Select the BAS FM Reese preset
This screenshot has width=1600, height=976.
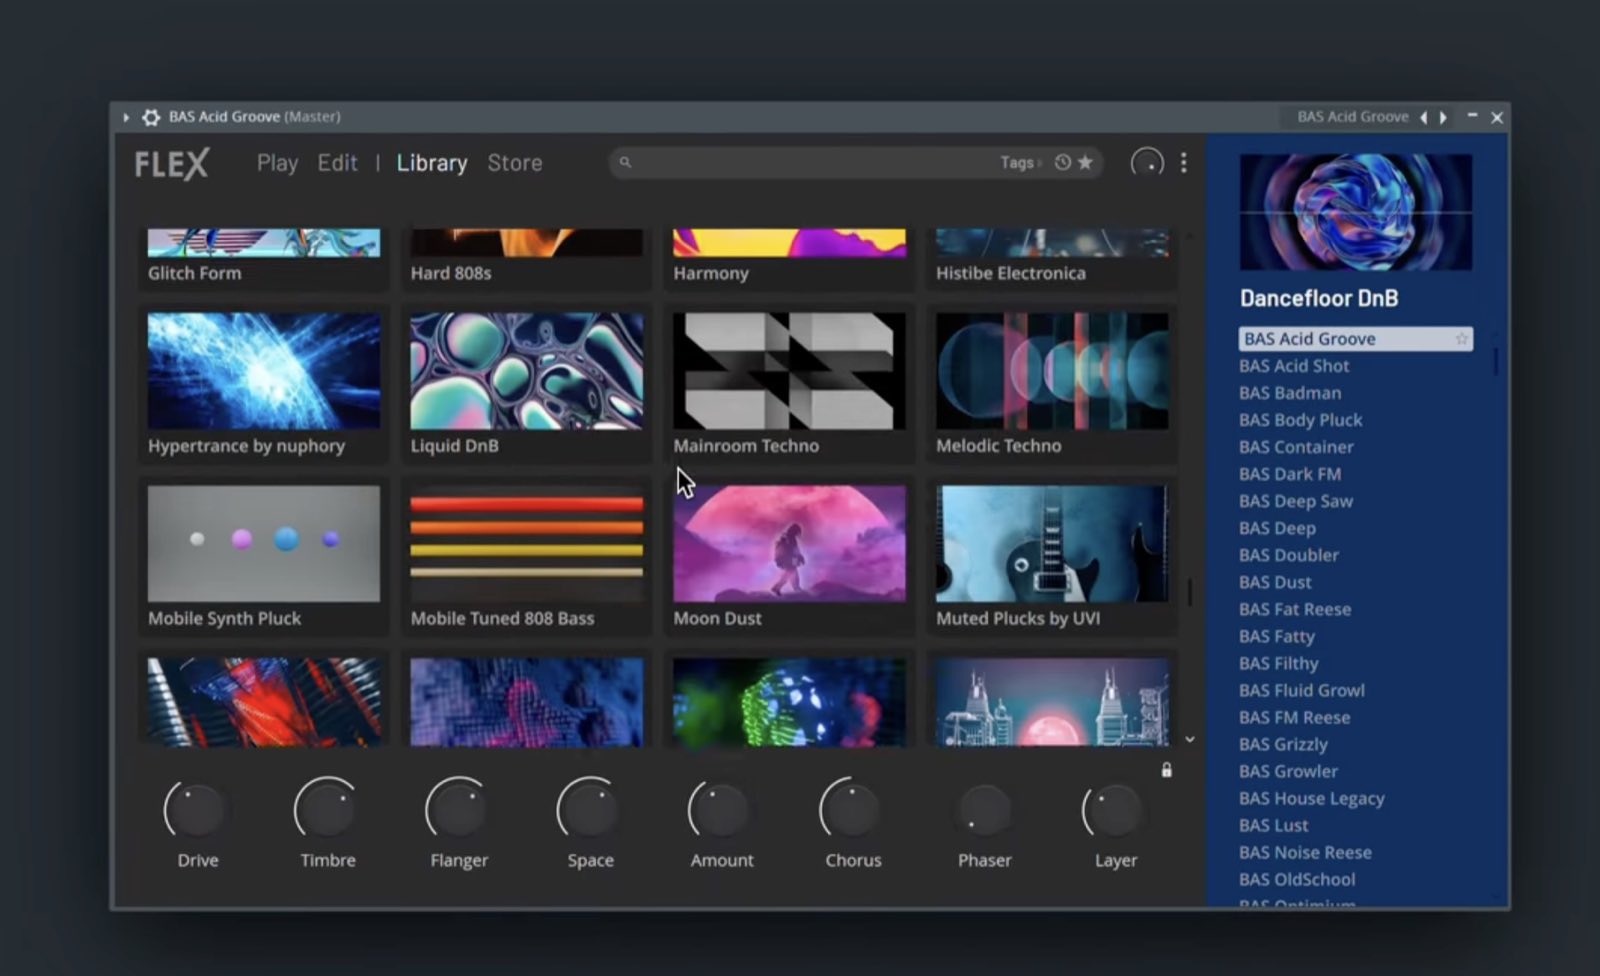[1294, 717]
